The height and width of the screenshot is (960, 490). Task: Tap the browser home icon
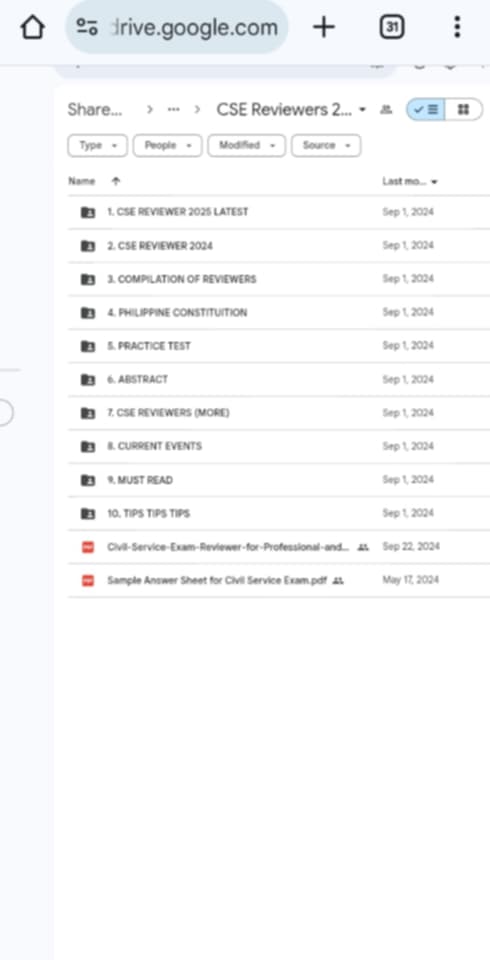[32, 28]
